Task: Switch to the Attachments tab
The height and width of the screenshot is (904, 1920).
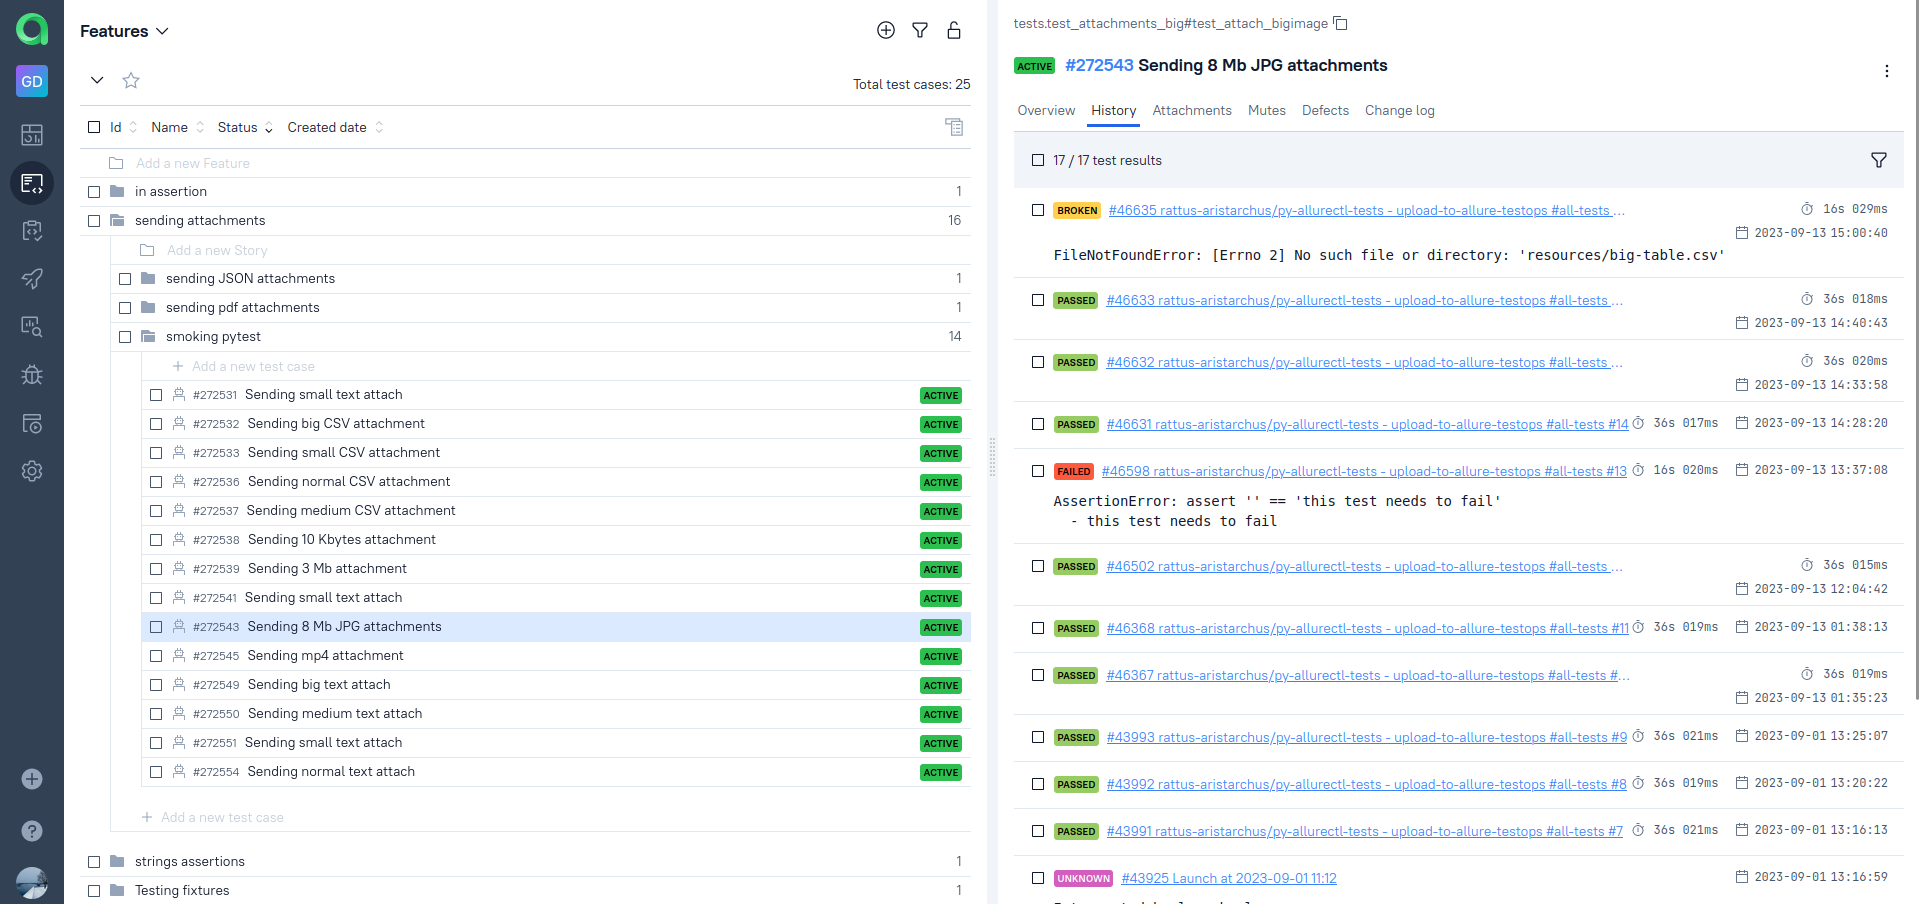Action: (x=1191, y=110)
